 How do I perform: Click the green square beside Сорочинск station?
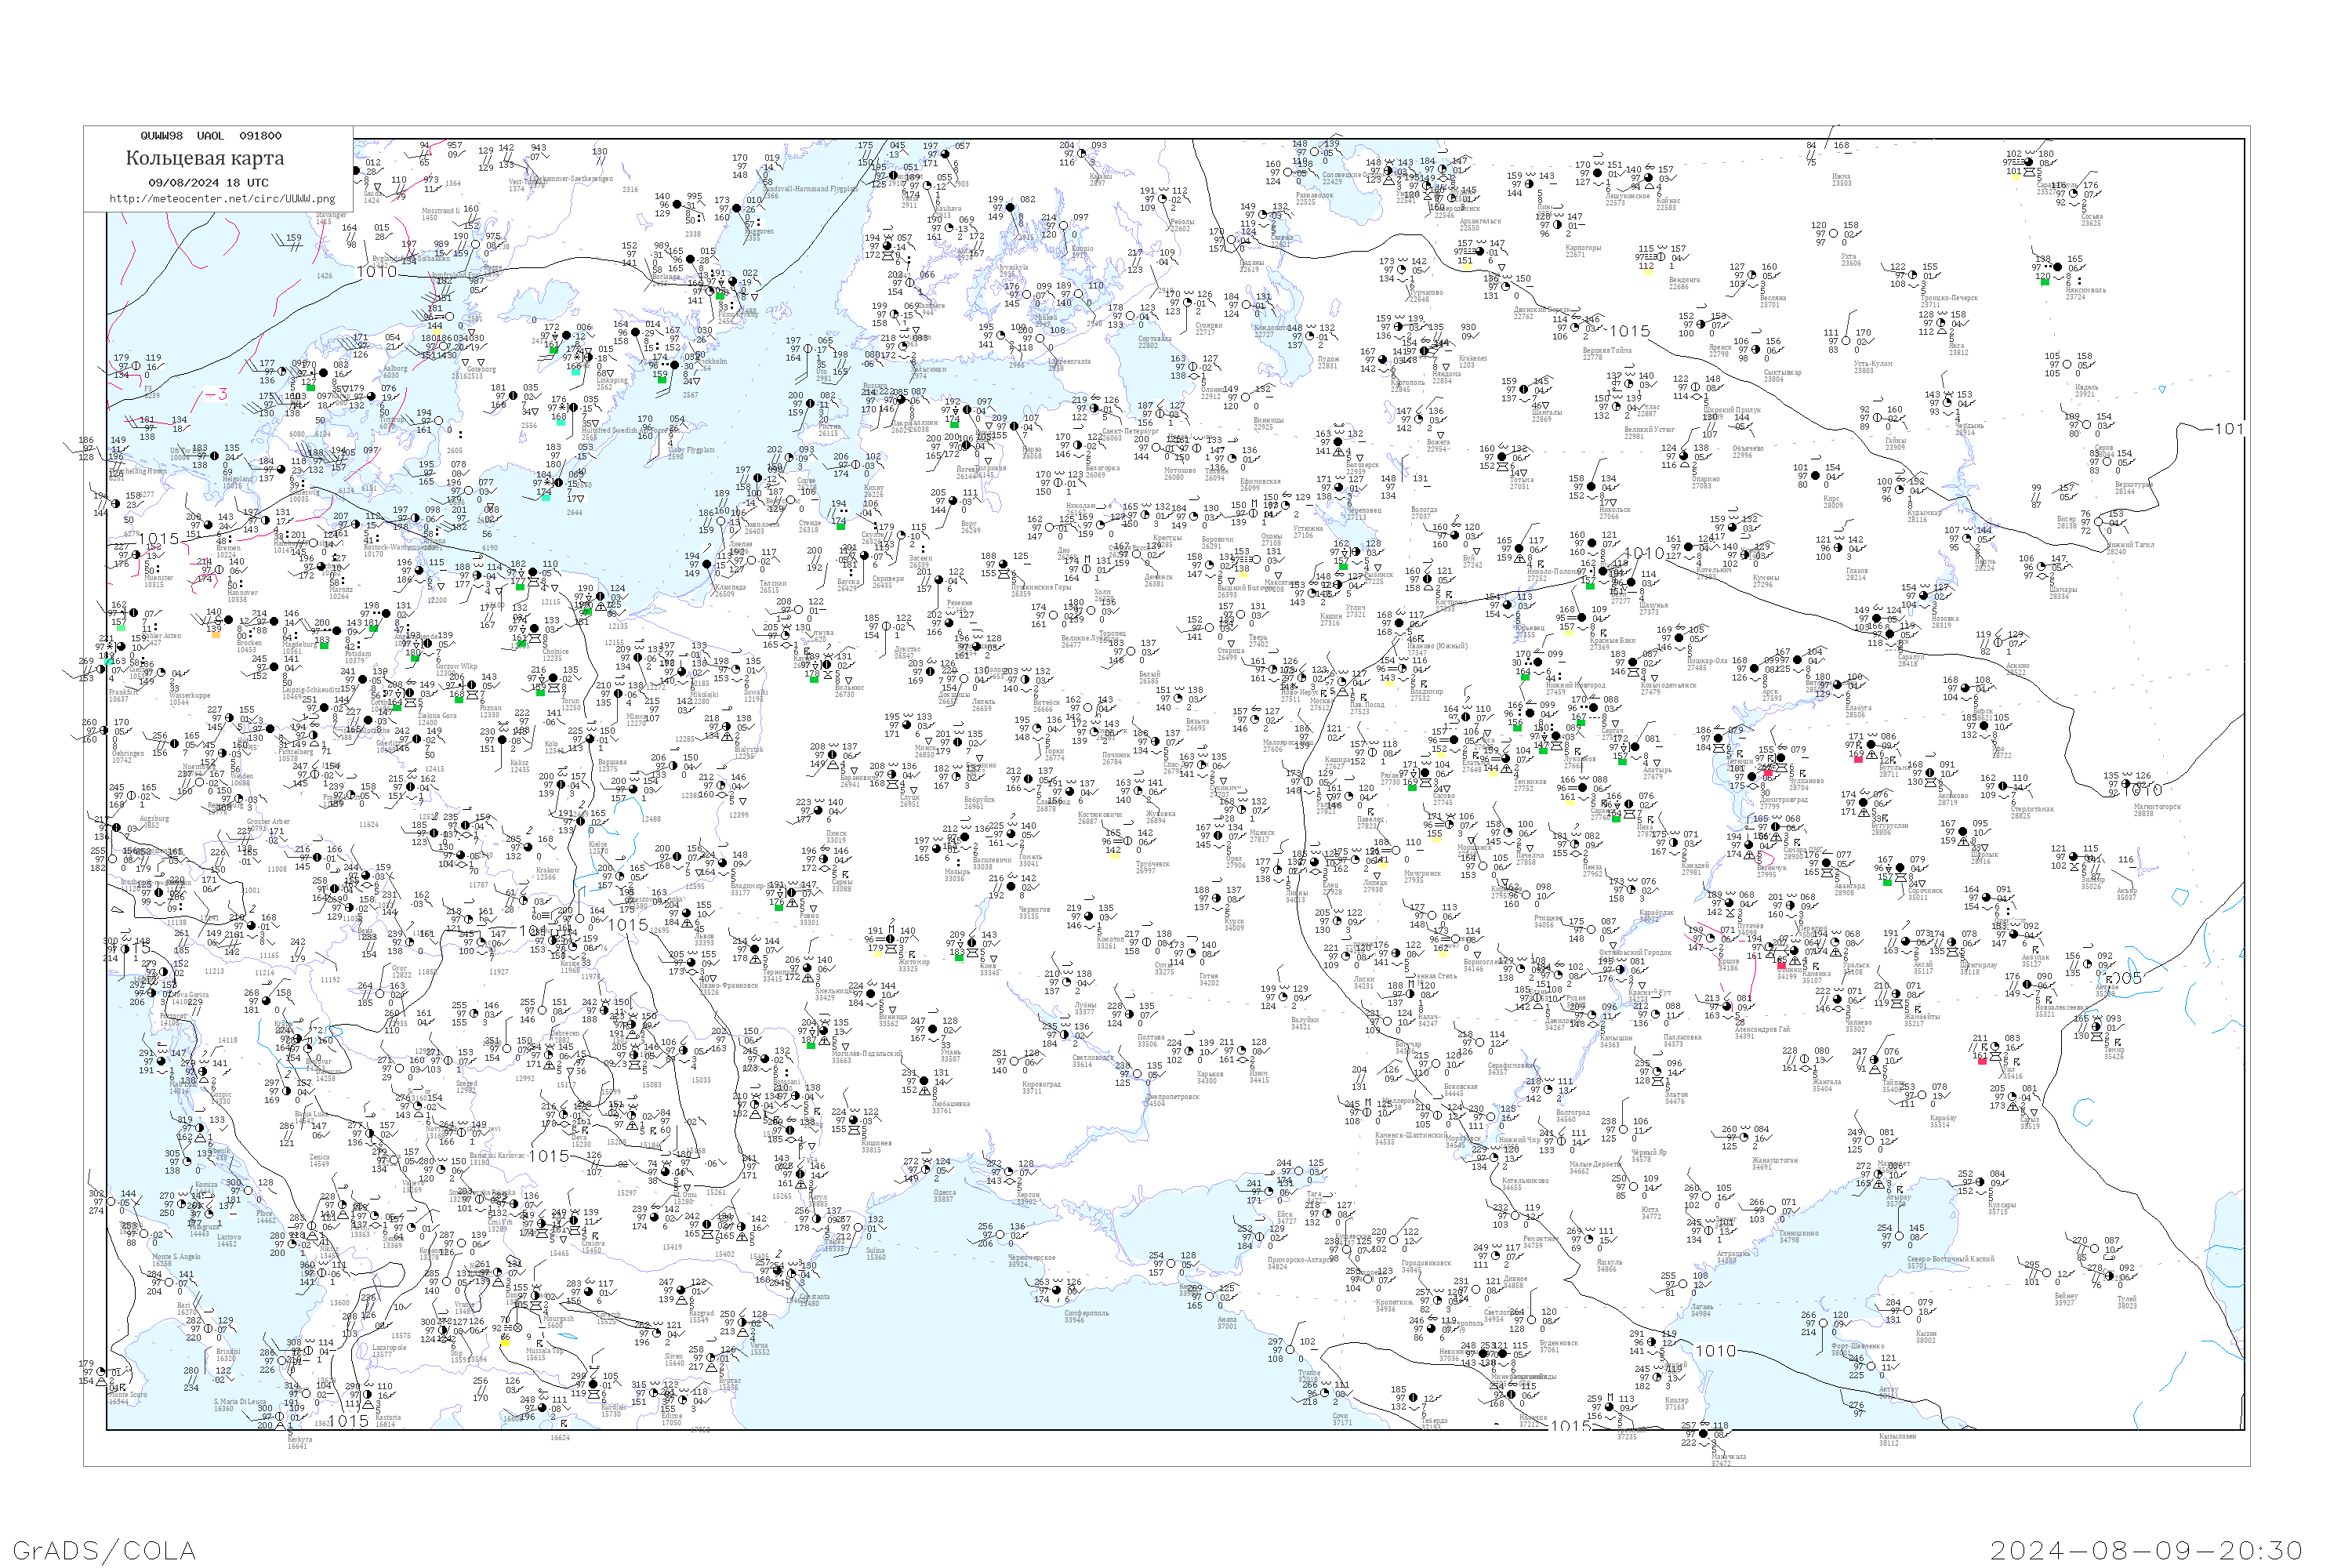tap(1887, 881)
